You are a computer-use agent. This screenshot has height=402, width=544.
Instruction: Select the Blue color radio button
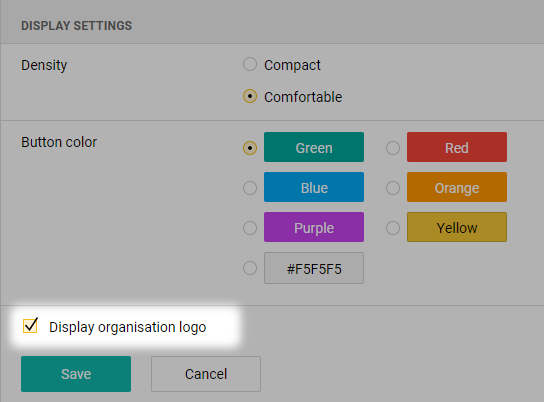coord(250,188)
